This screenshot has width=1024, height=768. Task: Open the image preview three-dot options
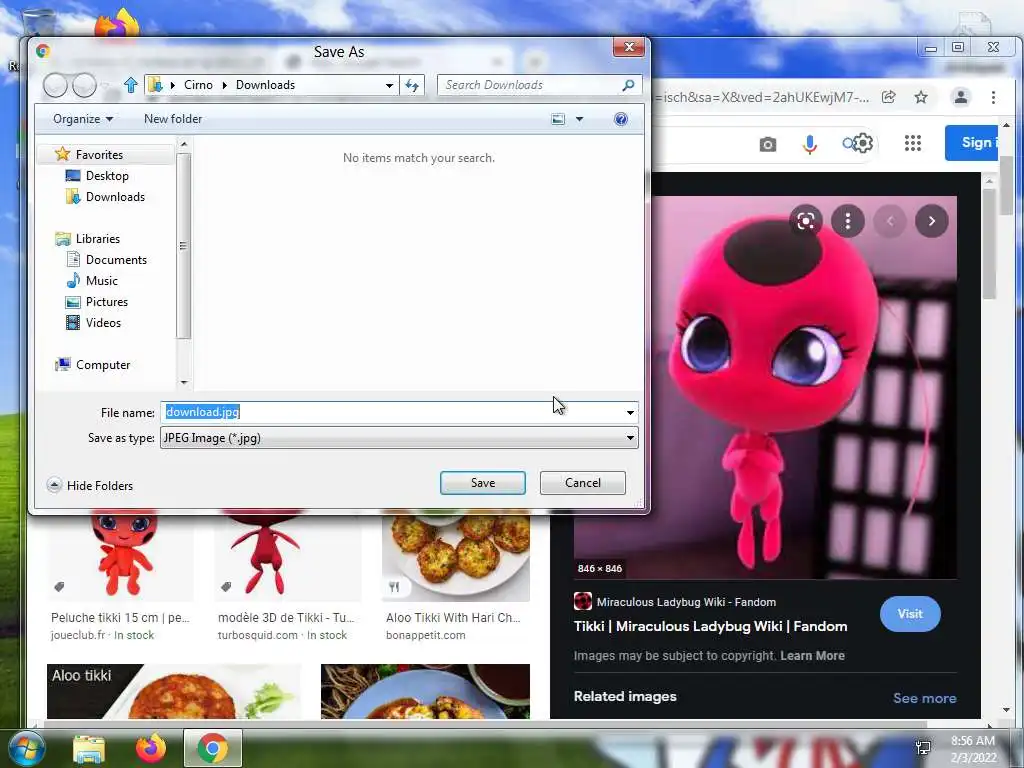coord(848,221)
